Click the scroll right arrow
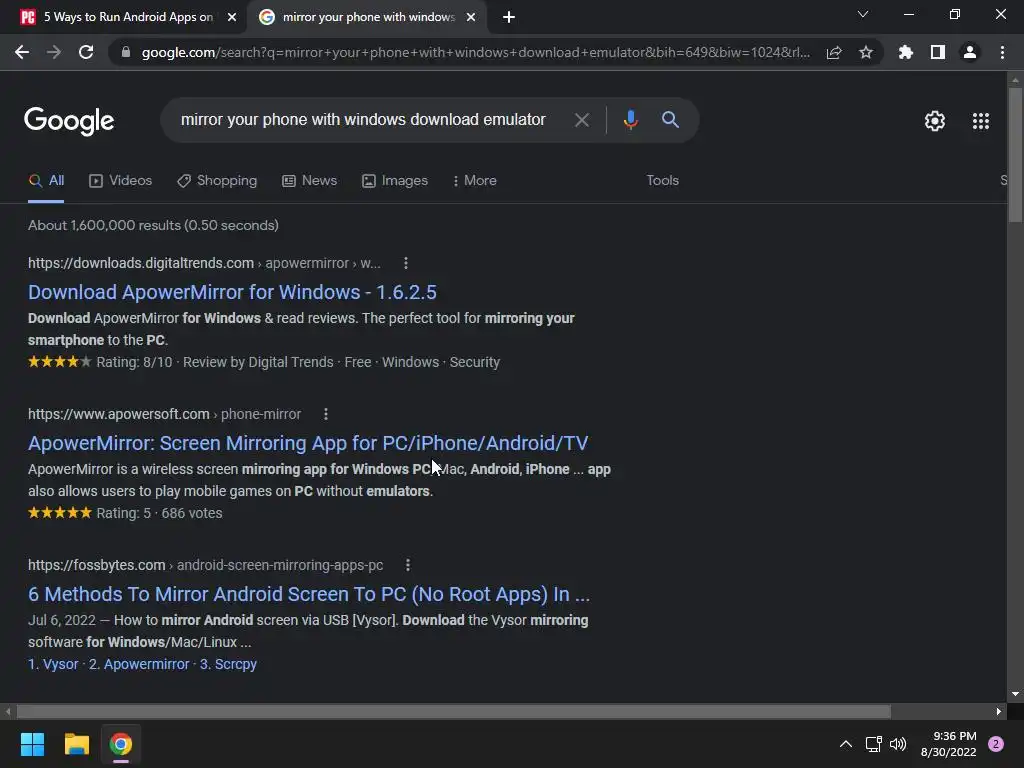 click(999, 711)
